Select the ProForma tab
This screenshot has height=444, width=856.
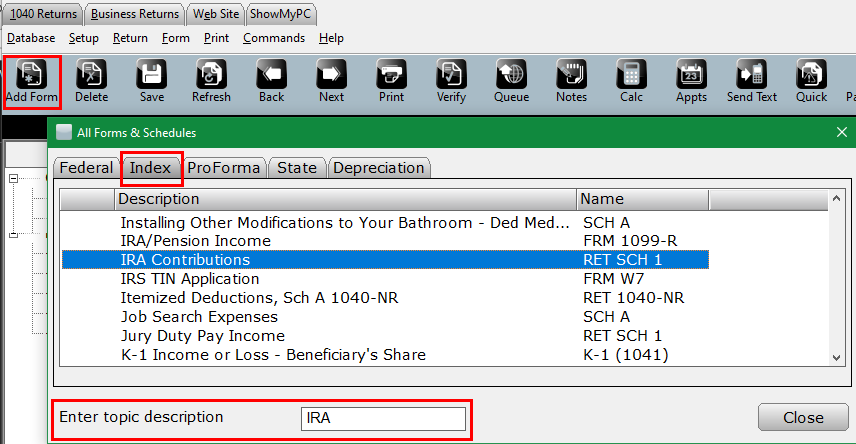[224, 168]
